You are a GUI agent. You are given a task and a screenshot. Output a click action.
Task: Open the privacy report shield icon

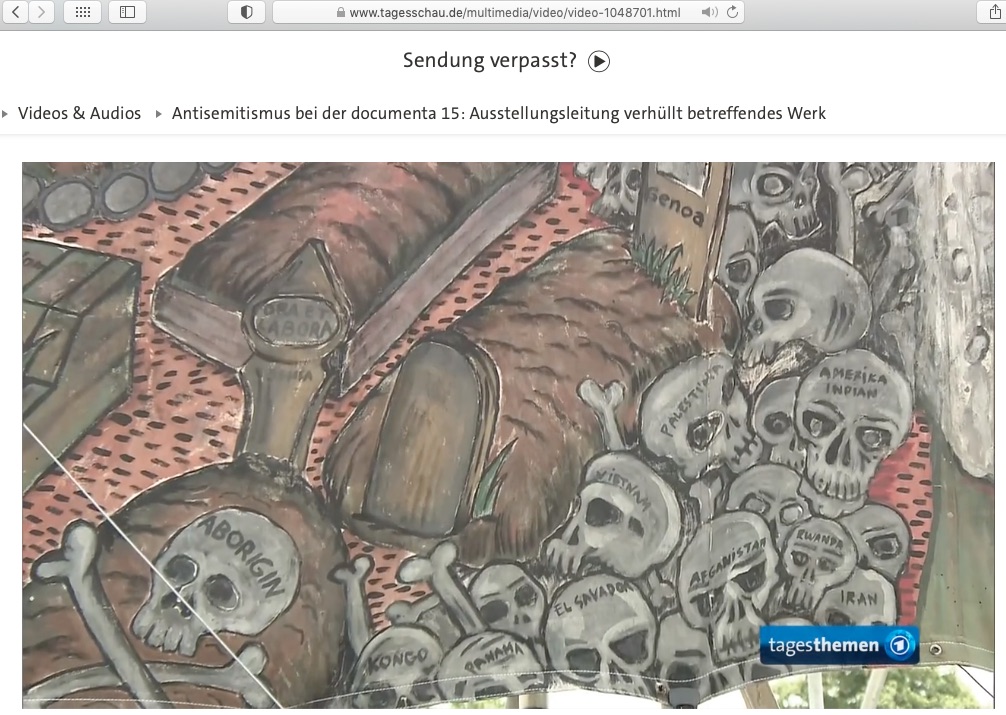click(246, 12)
